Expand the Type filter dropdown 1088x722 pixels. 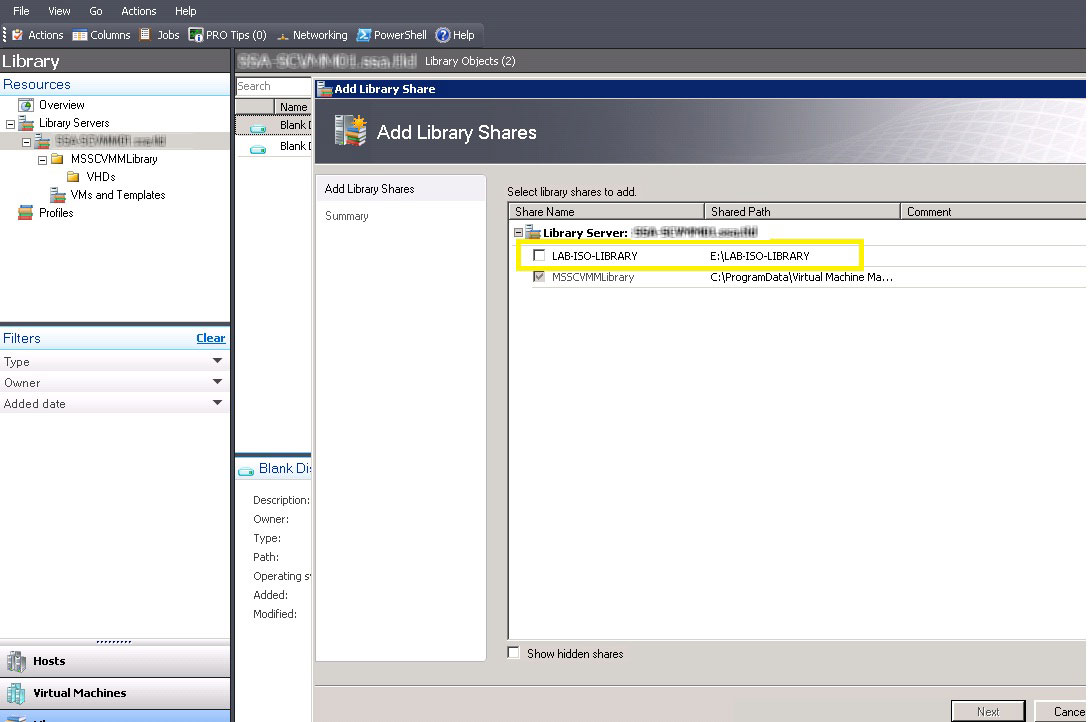coord(217,361)
